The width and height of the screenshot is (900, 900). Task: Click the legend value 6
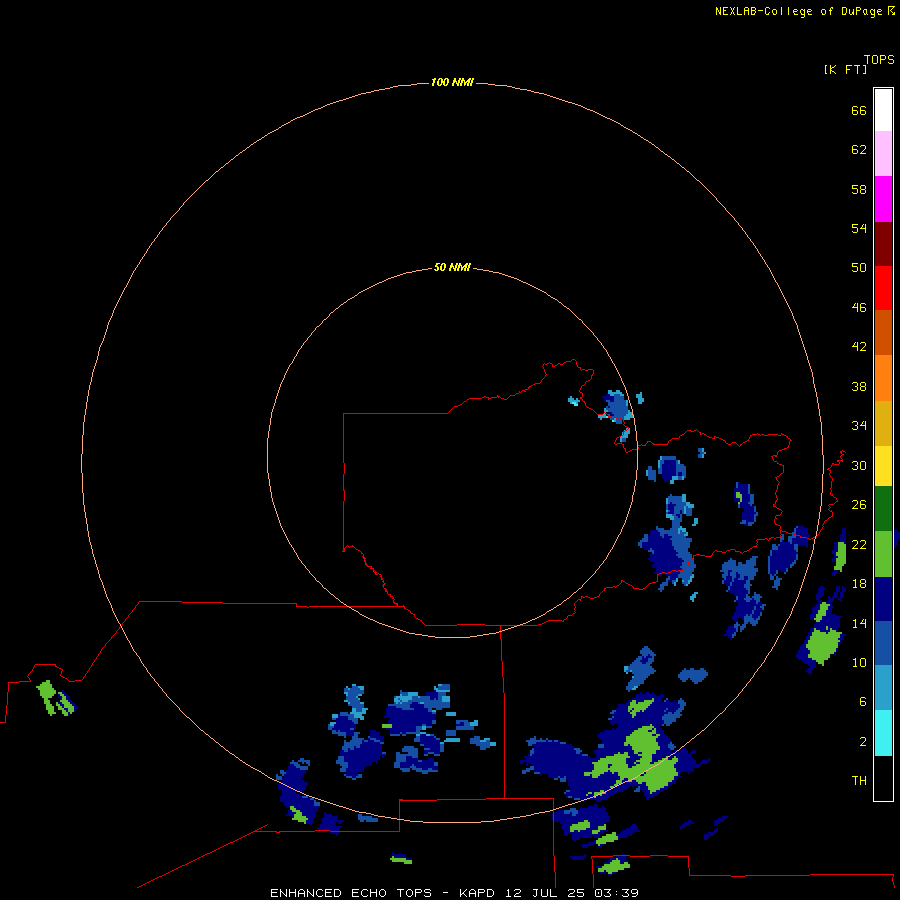coord(863,702)
